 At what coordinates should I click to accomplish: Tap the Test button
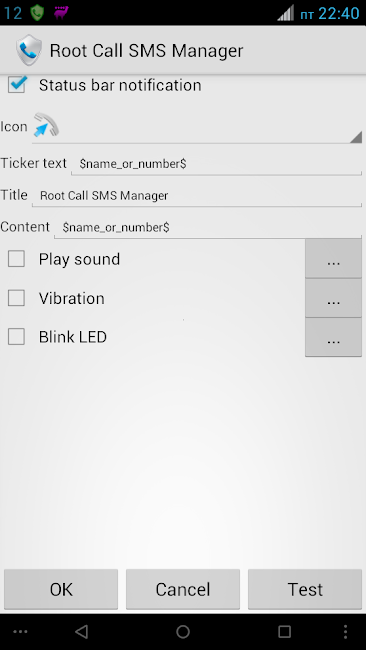[305, 589]
